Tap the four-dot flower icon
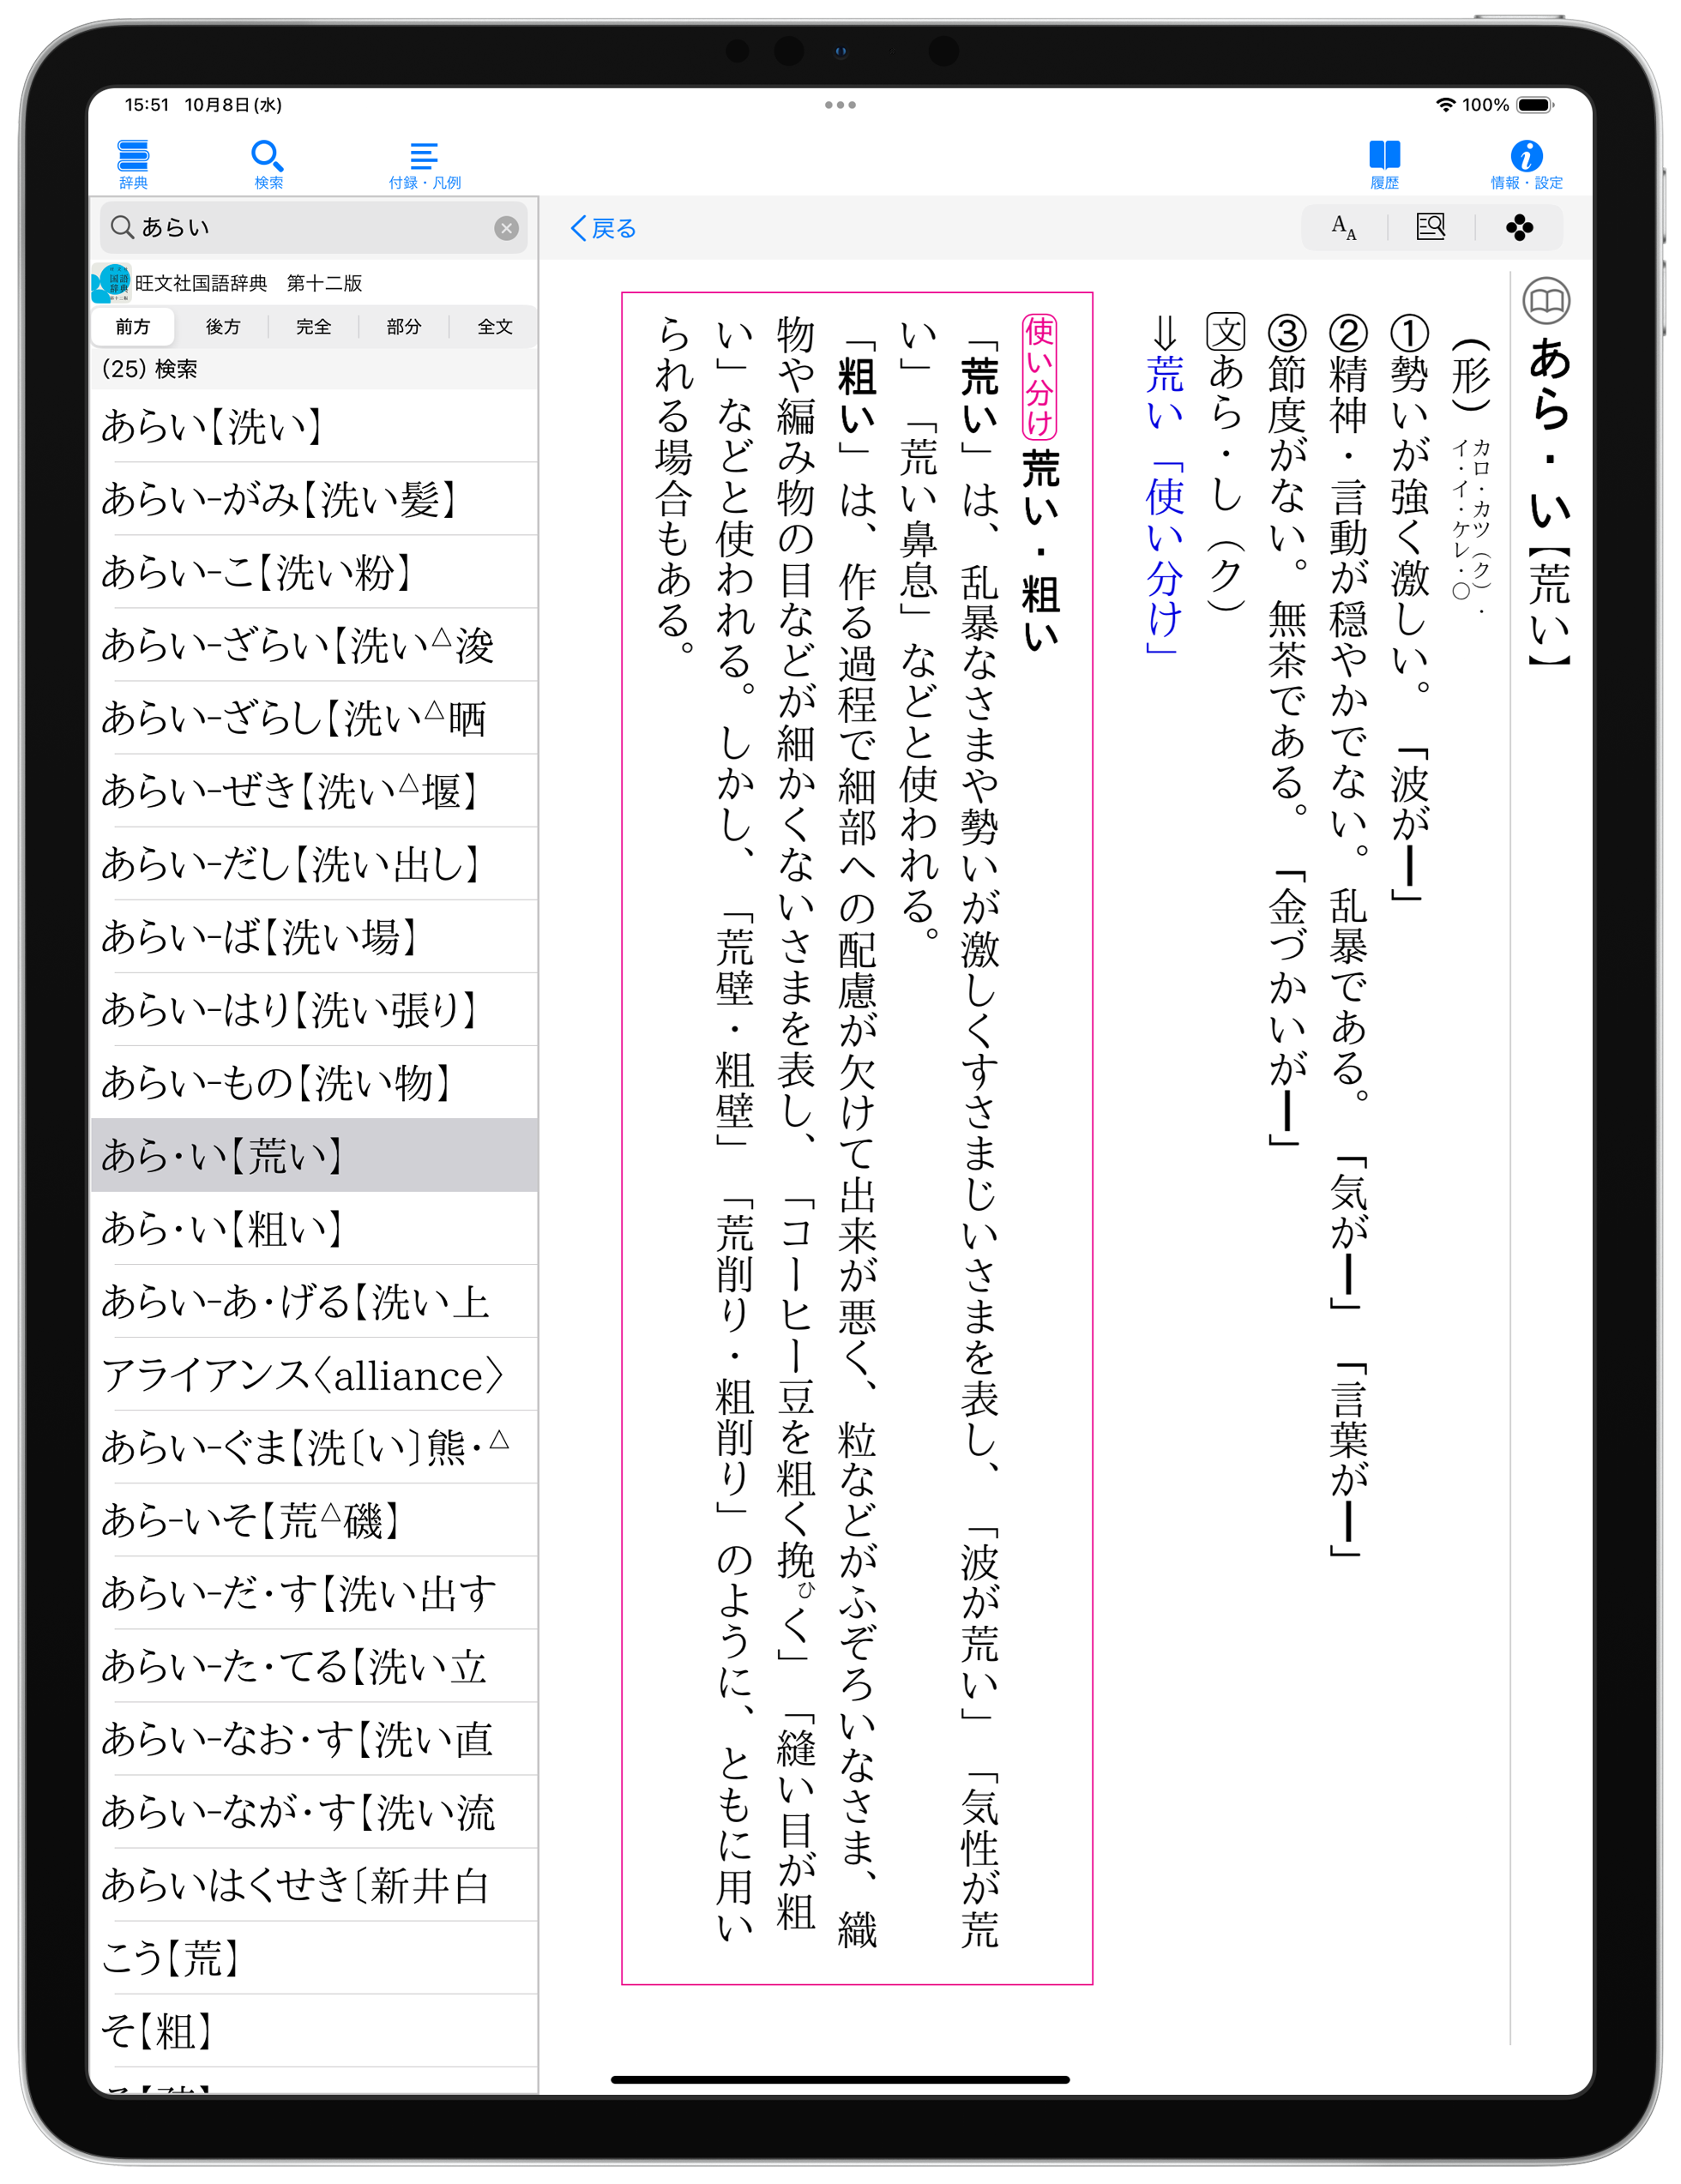The height and width of the screenshot is (2184, 1681). [1518, 228]
